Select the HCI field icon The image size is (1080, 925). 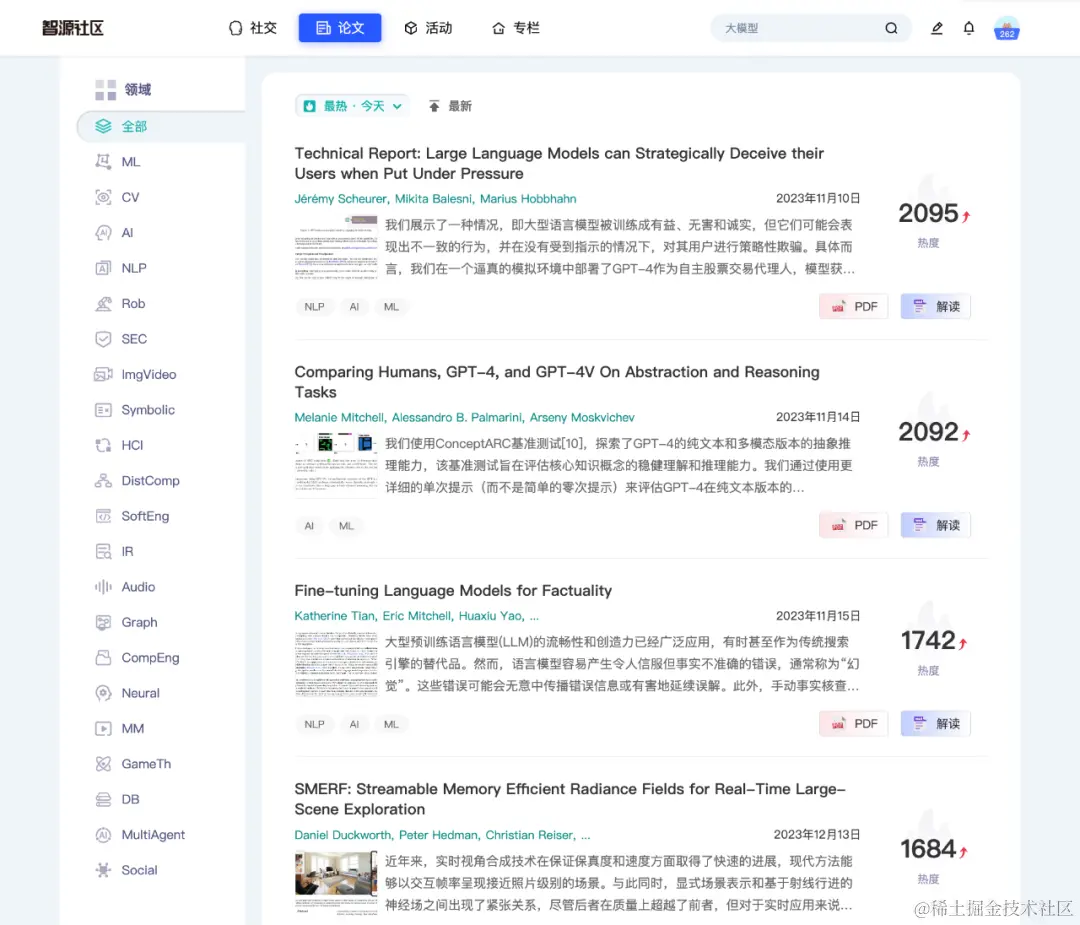pyautogui.click(x=103, y=445)
